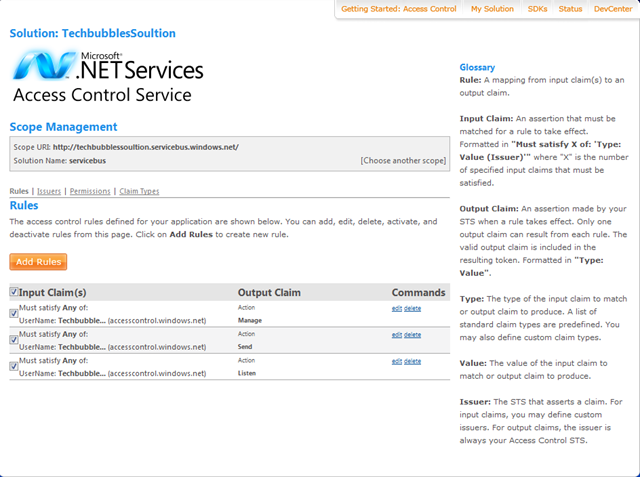Uncheck the checkbox for the Listen rule
Image resolution: width=640 pixels, height=477 pixels.
(14, 366)
